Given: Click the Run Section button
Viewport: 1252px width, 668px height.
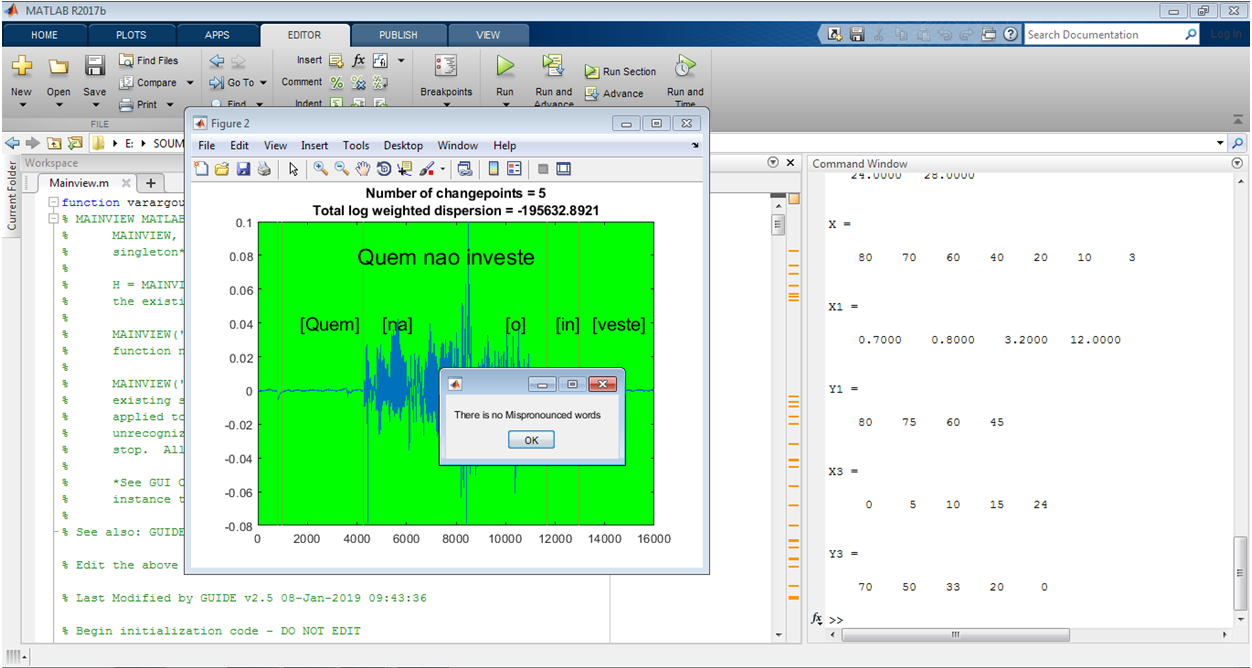Looking at the screenshot, I should (x=620, y=72).
